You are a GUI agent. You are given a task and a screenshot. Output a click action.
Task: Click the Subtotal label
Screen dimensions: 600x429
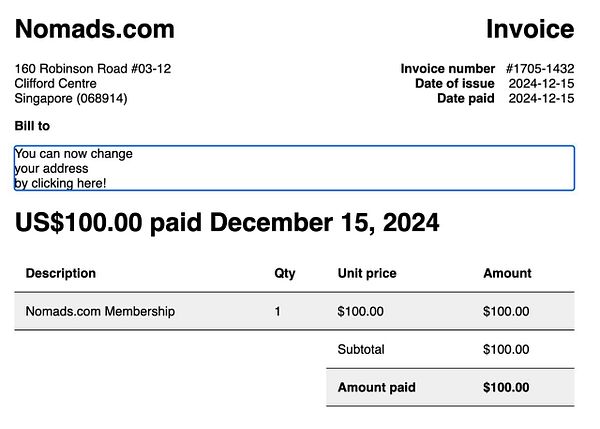pos(361,349)
